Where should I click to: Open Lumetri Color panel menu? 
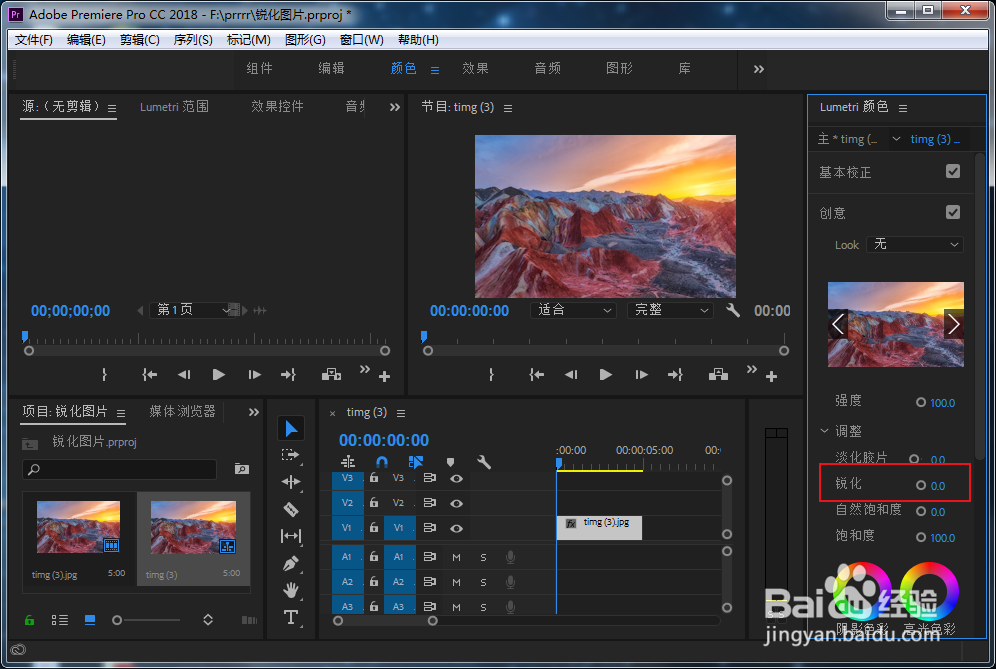903,109
